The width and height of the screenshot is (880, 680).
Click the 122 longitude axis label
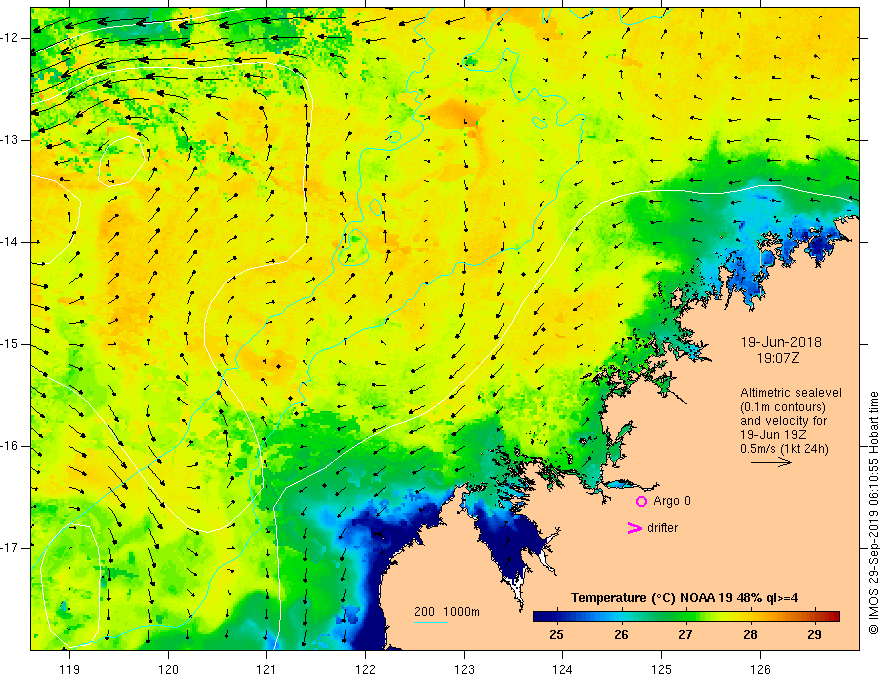click(365, 669)
